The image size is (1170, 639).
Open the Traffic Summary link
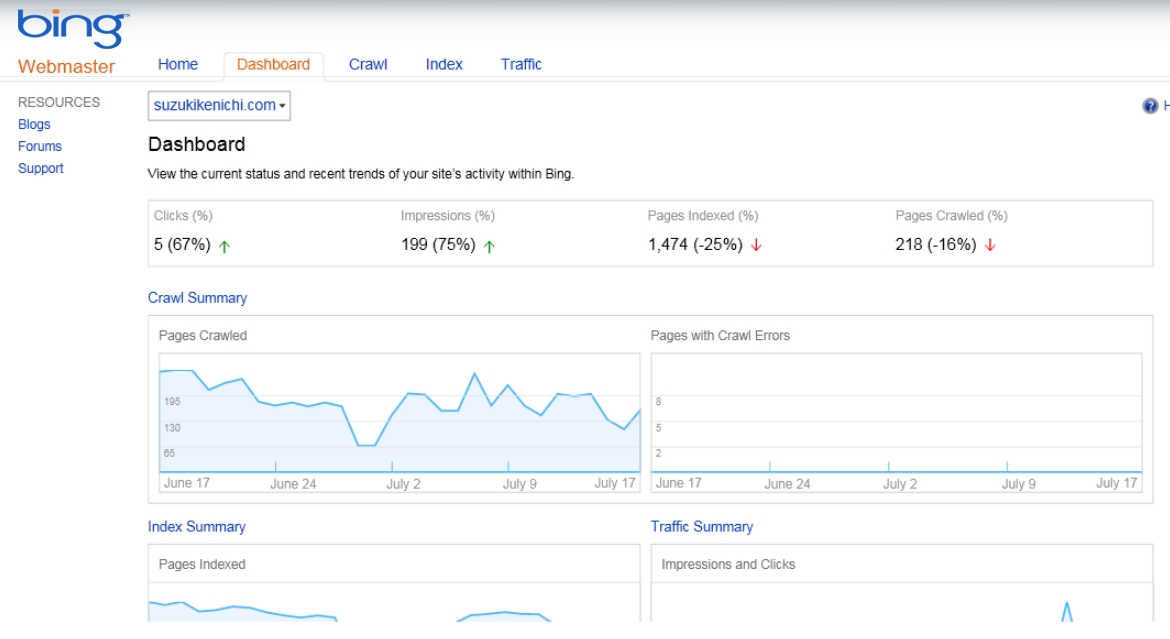[x=701, y=526]
